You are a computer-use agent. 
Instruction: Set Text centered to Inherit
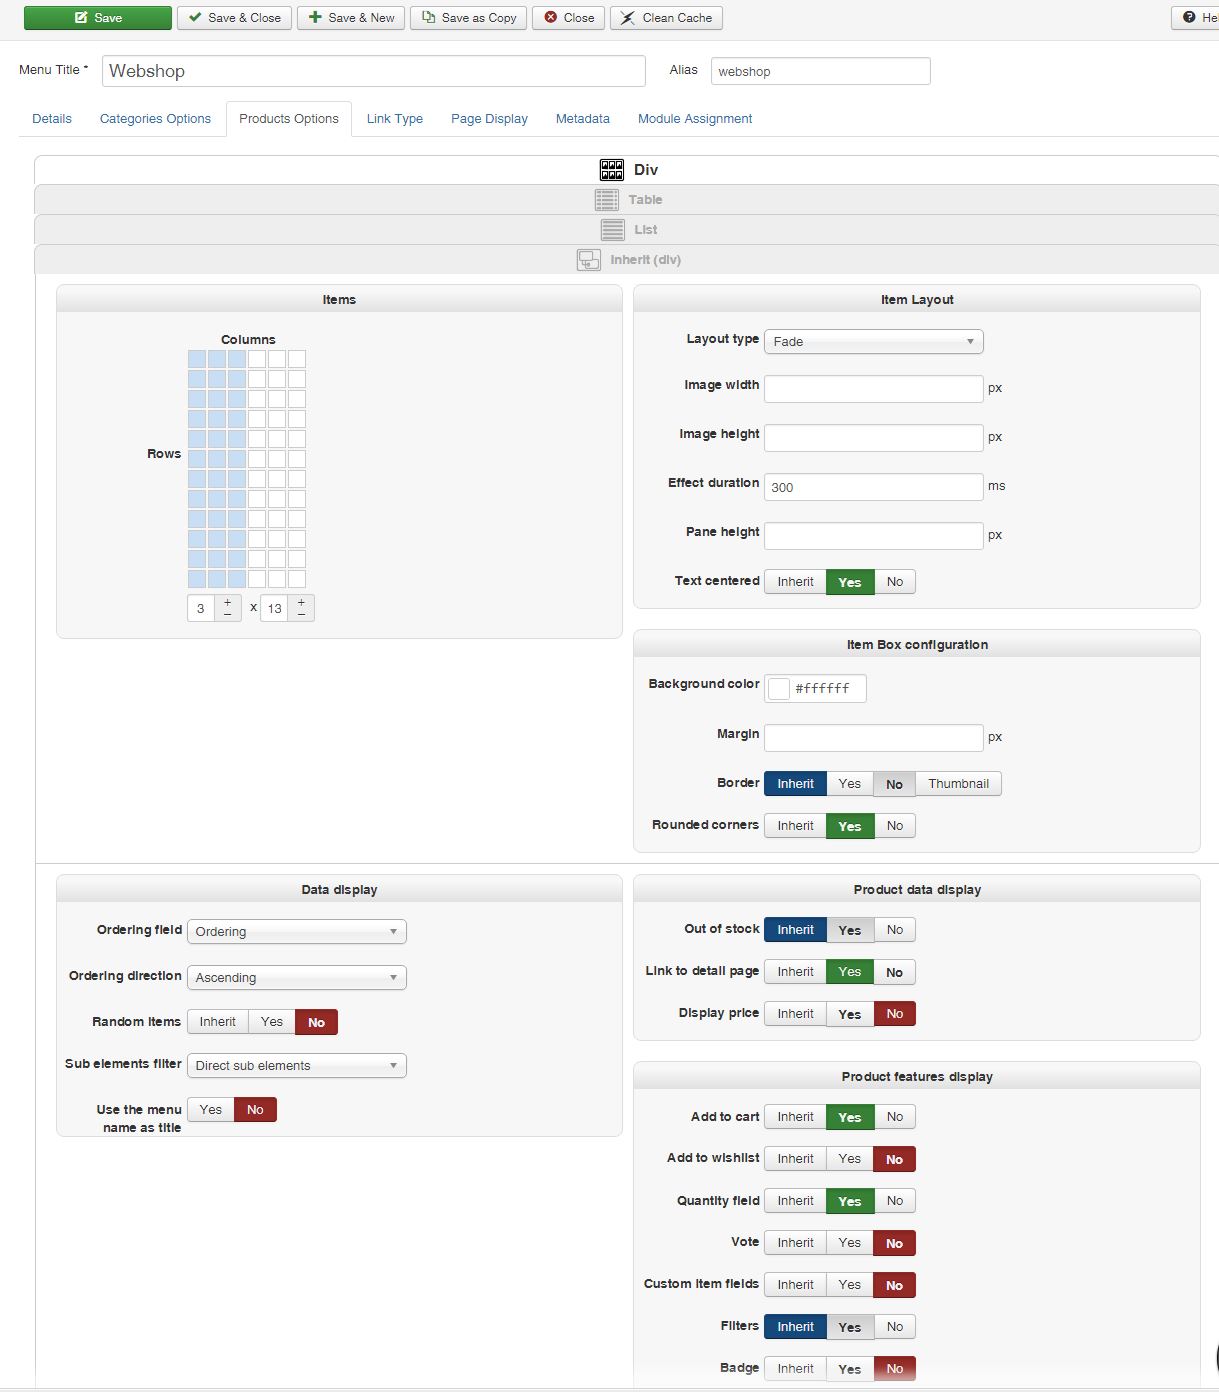tap(796, 582)
